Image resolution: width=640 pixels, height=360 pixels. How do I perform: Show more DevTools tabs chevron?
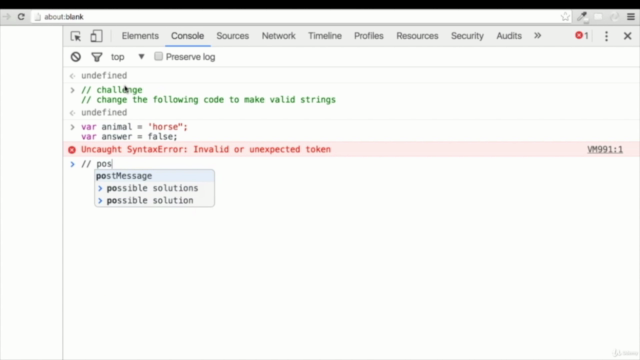(x=538, y=36)
